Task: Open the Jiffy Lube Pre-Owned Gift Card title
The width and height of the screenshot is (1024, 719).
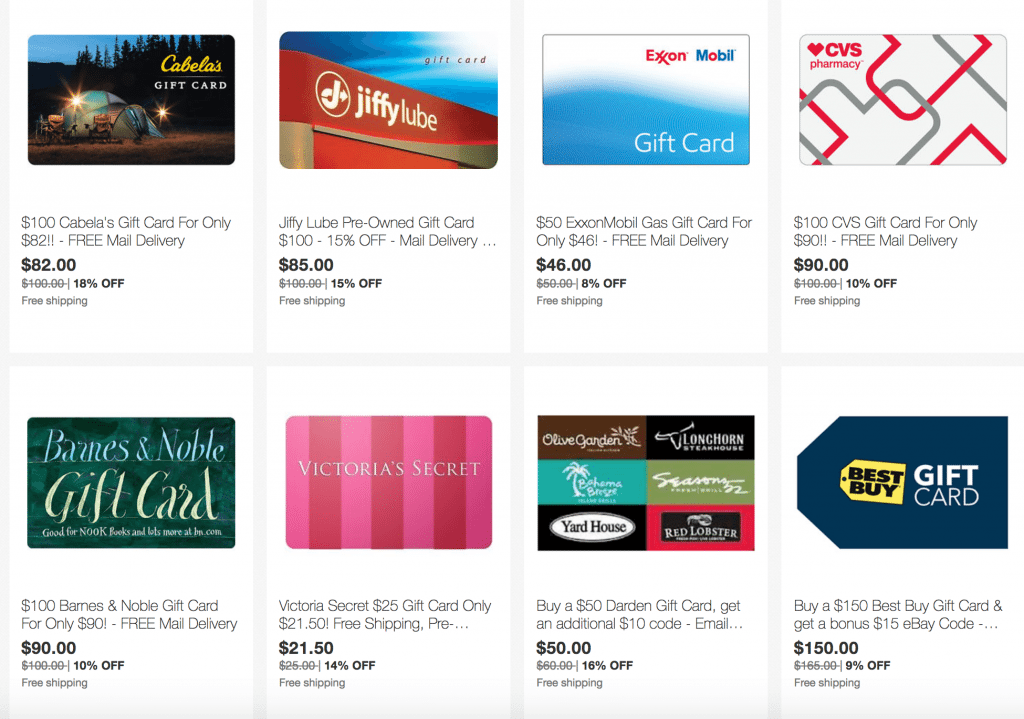Action: coord(388,231)
